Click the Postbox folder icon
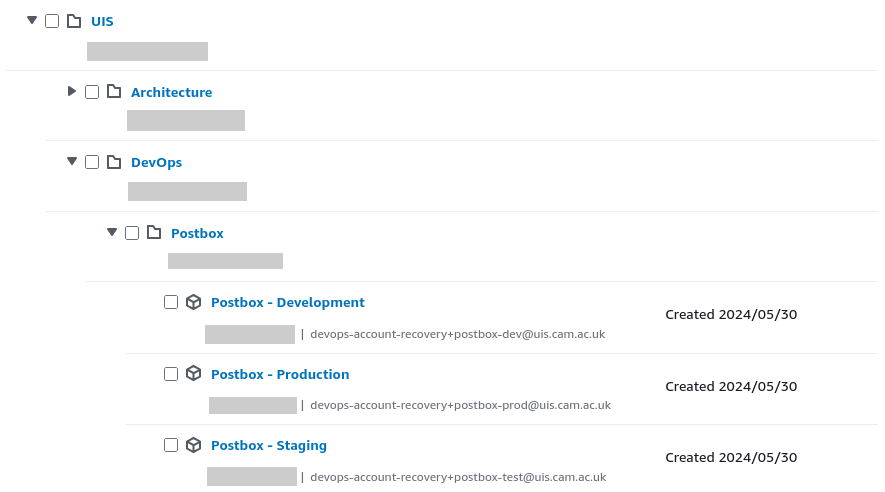Screen dimensions: 885x492 (x=154, y=232)
